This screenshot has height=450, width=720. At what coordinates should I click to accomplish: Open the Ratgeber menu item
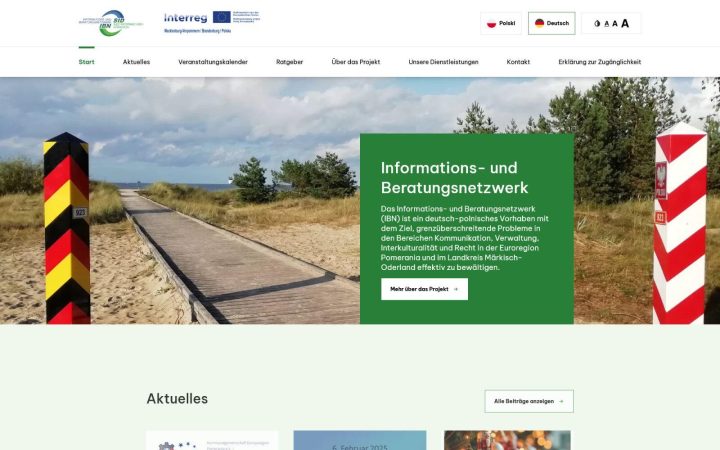tap(290, 62)
